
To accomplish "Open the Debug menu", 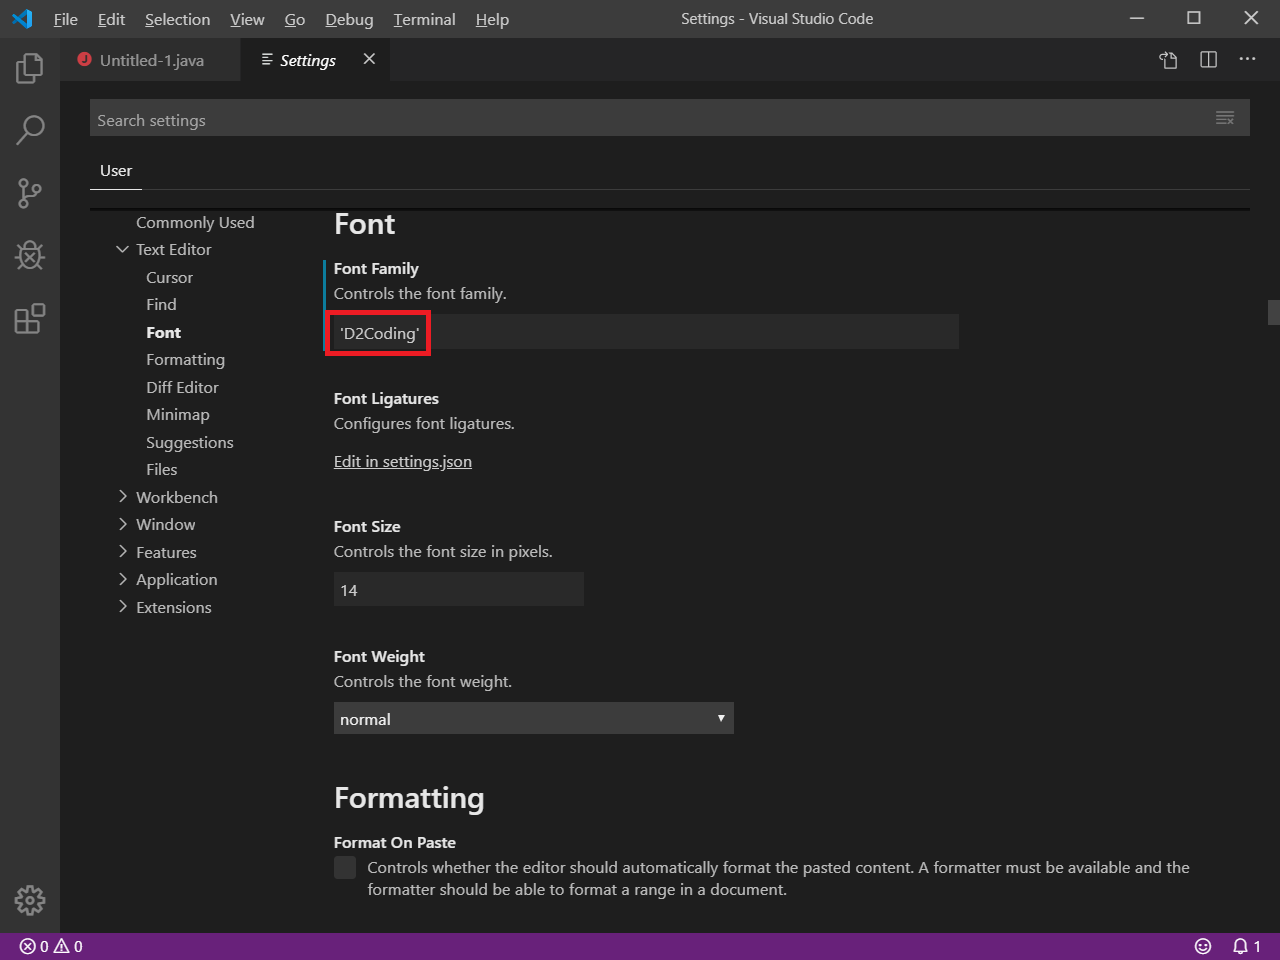I will click(x=349, y=19).
